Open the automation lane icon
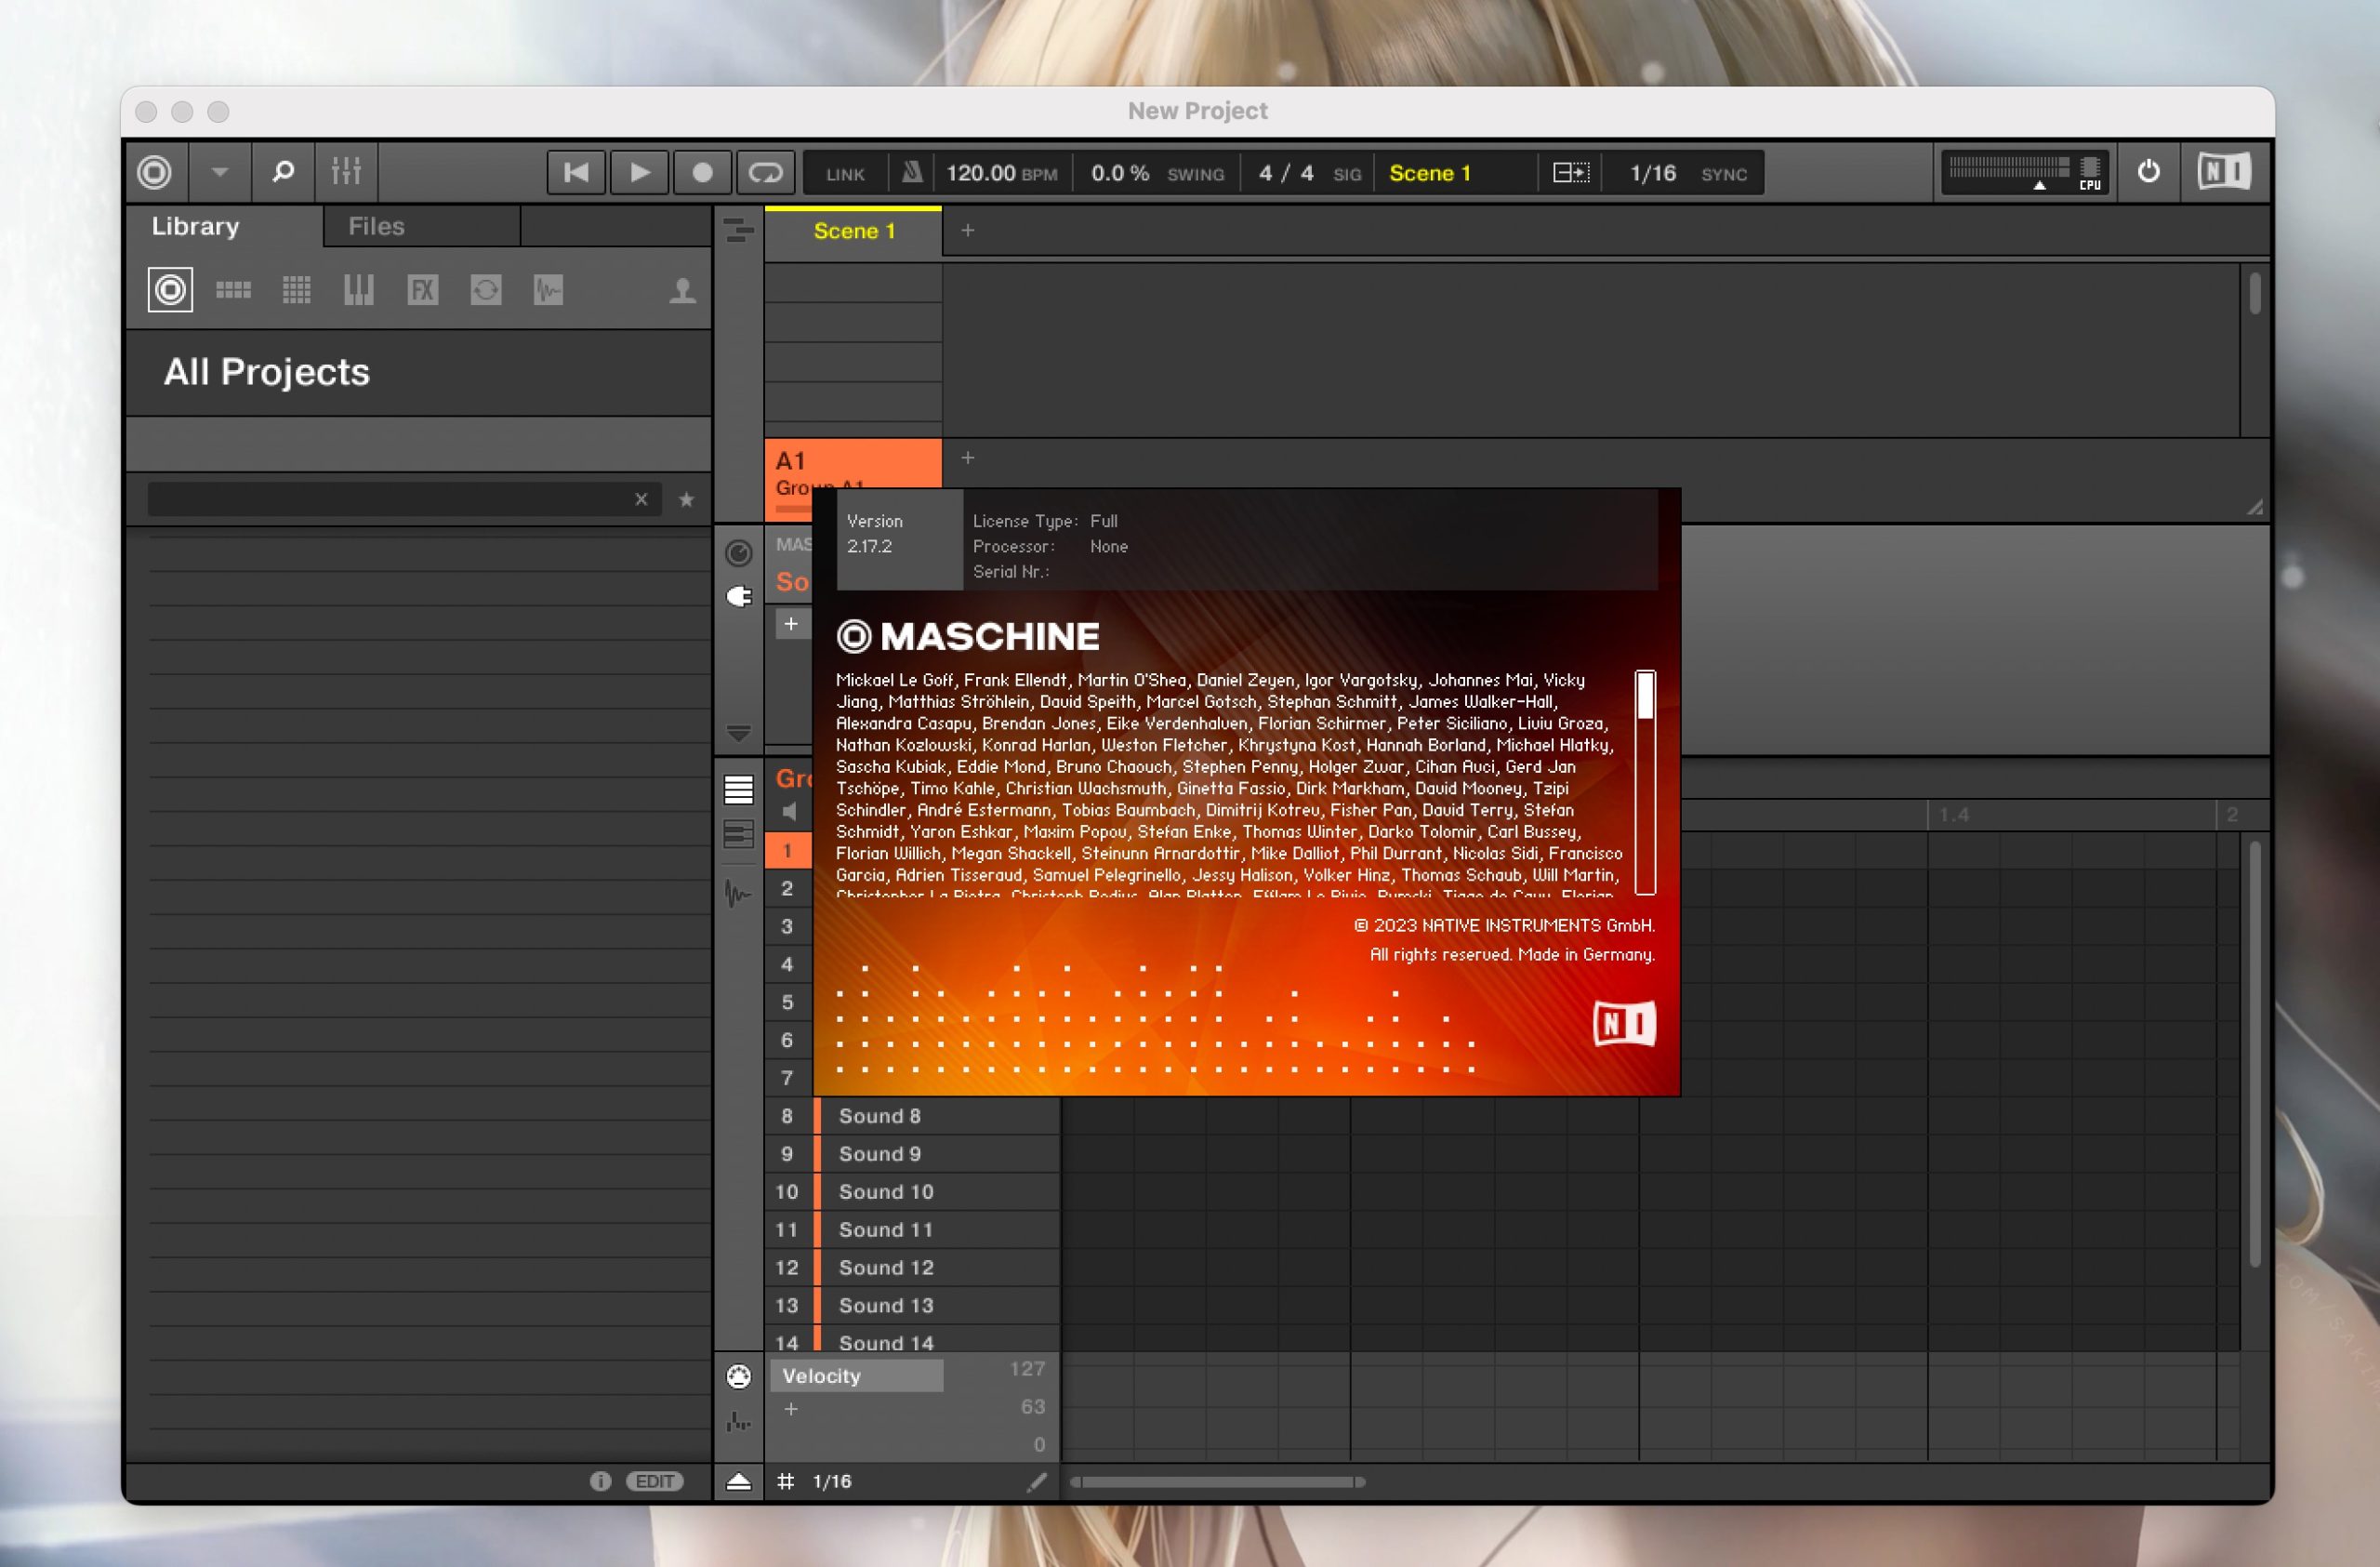The image size is (2380, 1567). 738,1421
